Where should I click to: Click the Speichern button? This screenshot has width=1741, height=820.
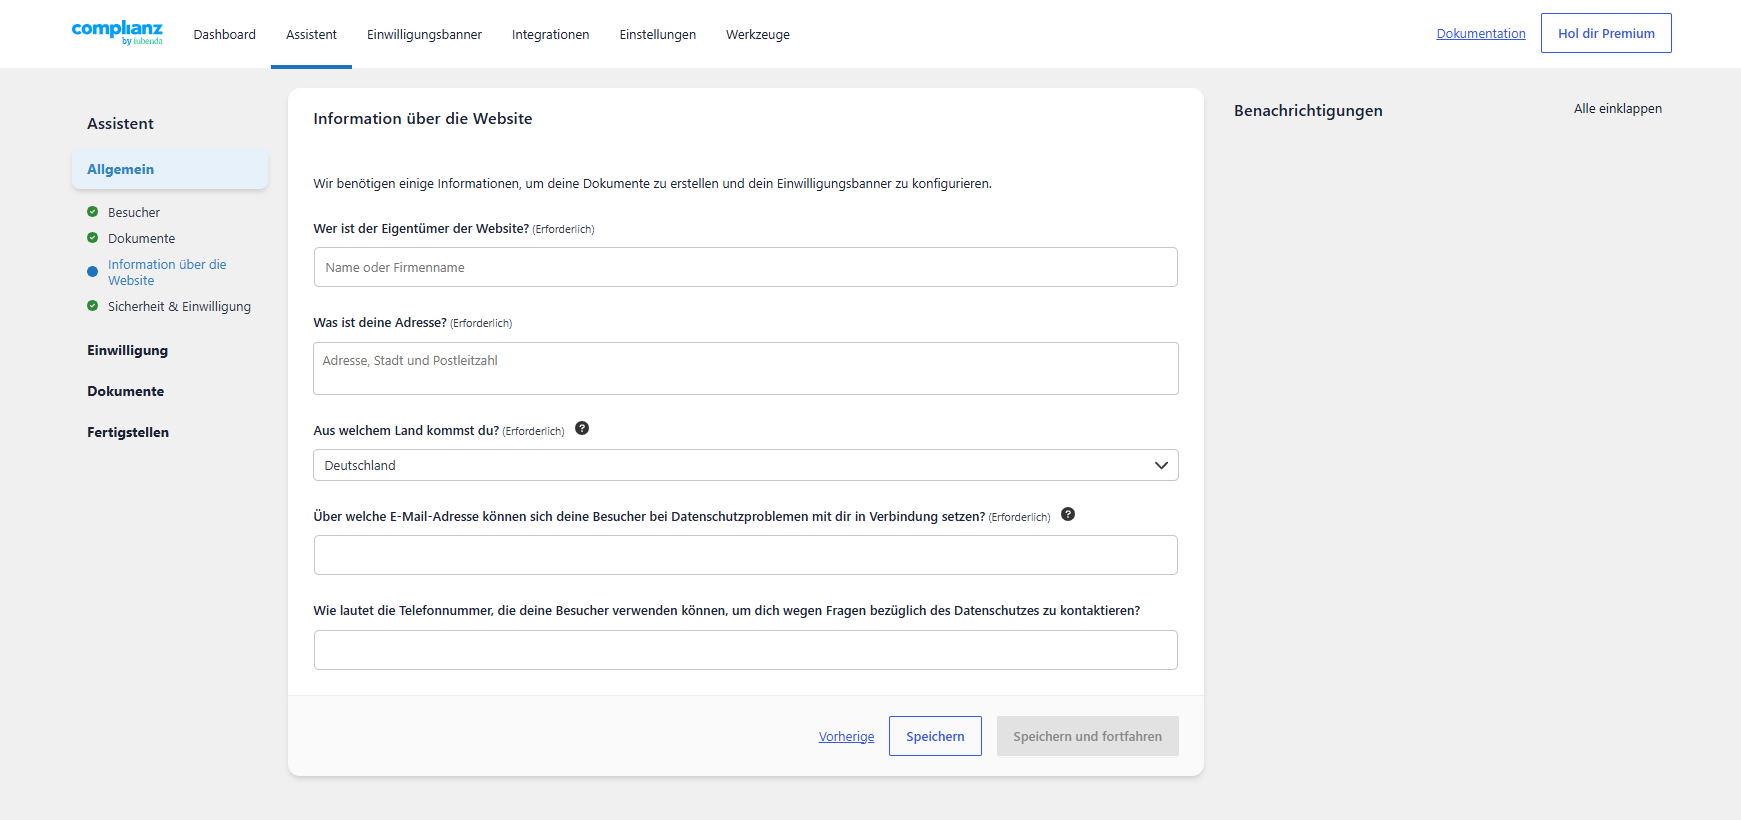coord(935,736)
